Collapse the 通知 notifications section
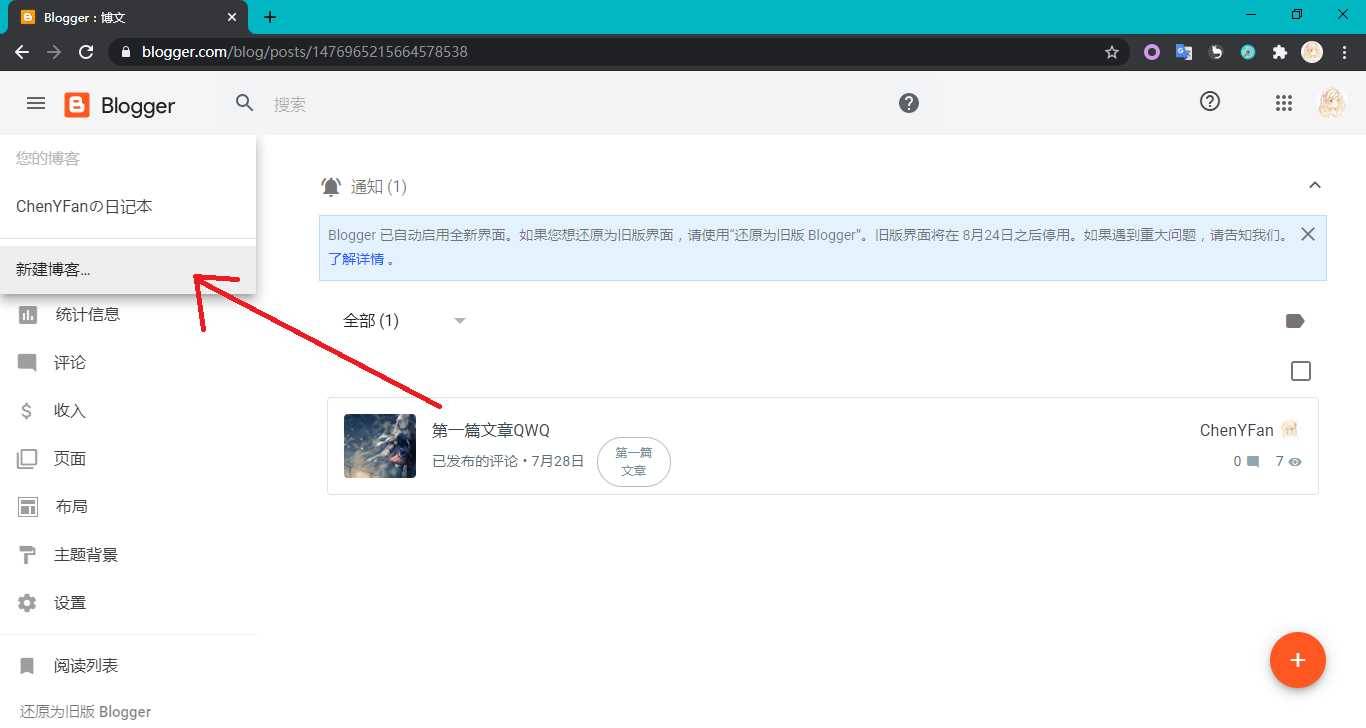 click(x=1315, y=185)
